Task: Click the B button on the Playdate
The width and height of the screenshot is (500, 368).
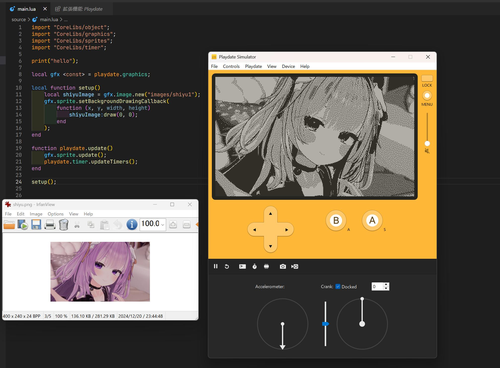Action: pos(336,220)
